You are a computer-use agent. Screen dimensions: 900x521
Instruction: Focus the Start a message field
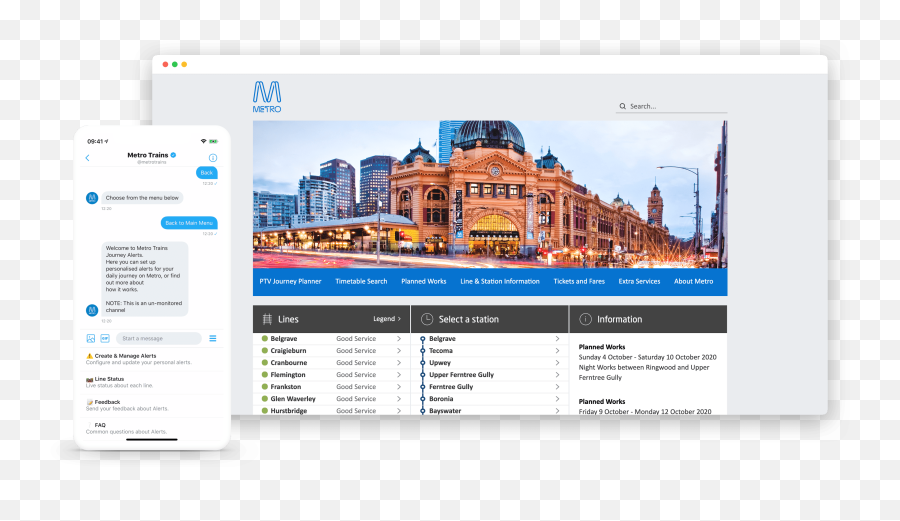click(x=158, y=339)
